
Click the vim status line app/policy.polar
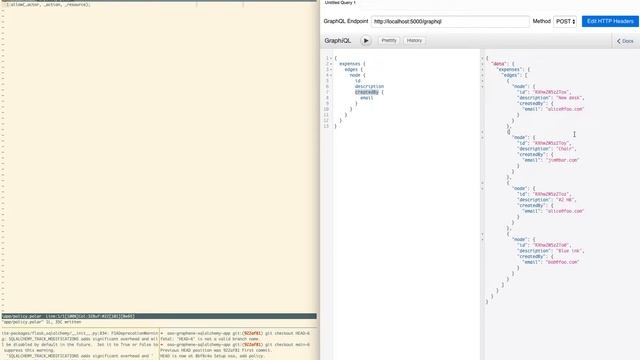click(159, 316)
